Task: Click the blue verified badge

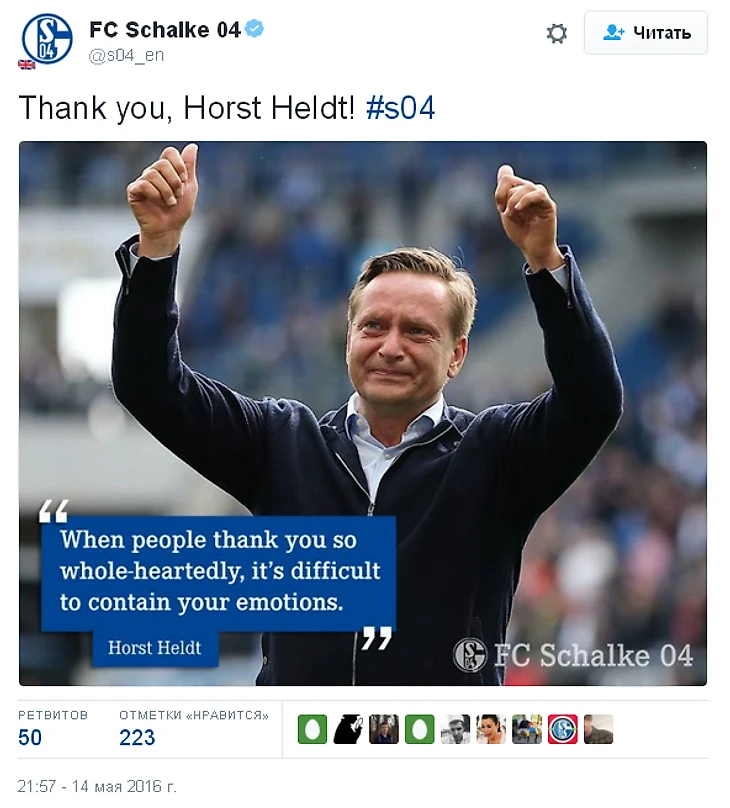Action: (x=254, y=28)
